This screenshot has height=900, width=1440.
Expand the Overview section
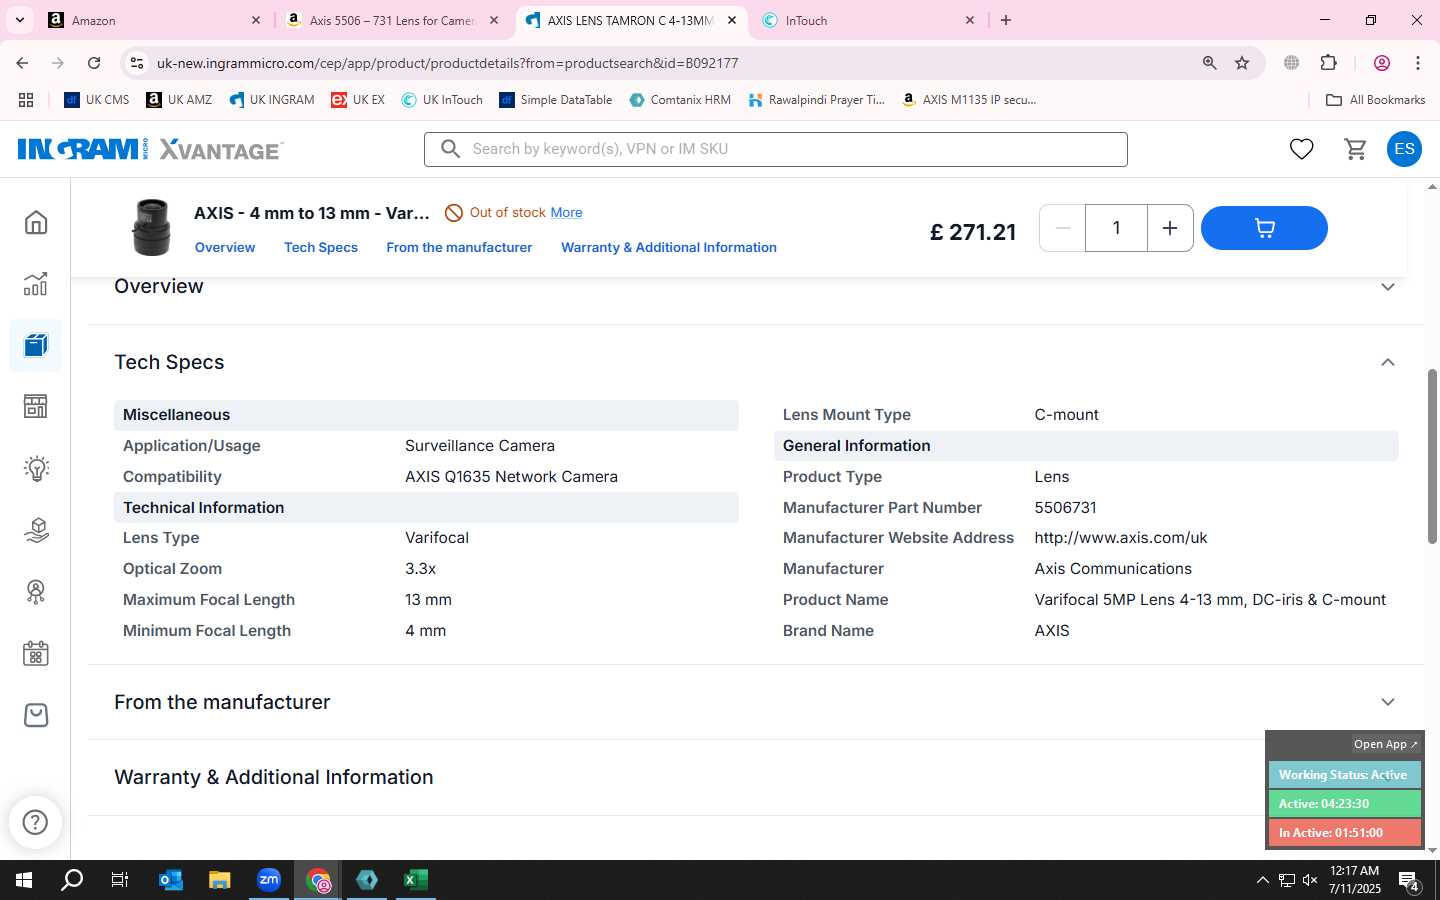click(1387, 287)
